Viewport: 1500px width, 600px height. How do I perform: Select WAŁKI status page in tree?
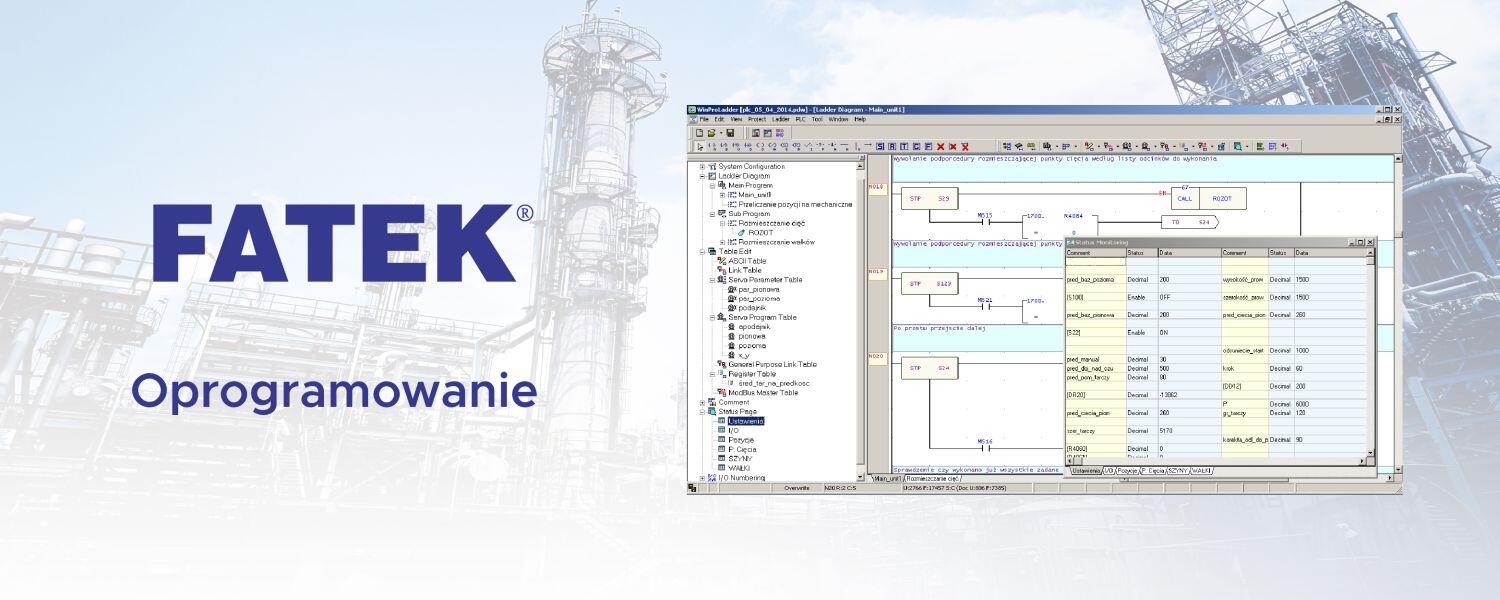pos(739,467)
